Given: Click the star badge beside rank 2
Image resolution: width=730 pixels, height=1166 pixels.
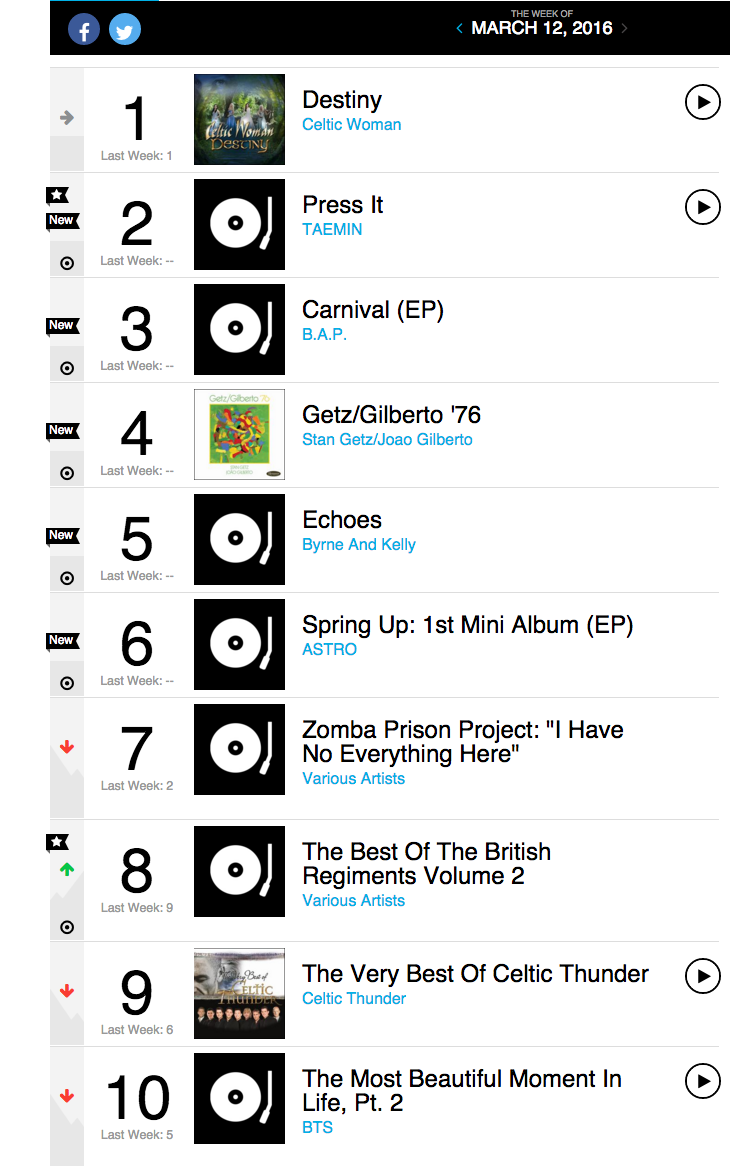Looking at the screenshot, I should click(57, 195).
